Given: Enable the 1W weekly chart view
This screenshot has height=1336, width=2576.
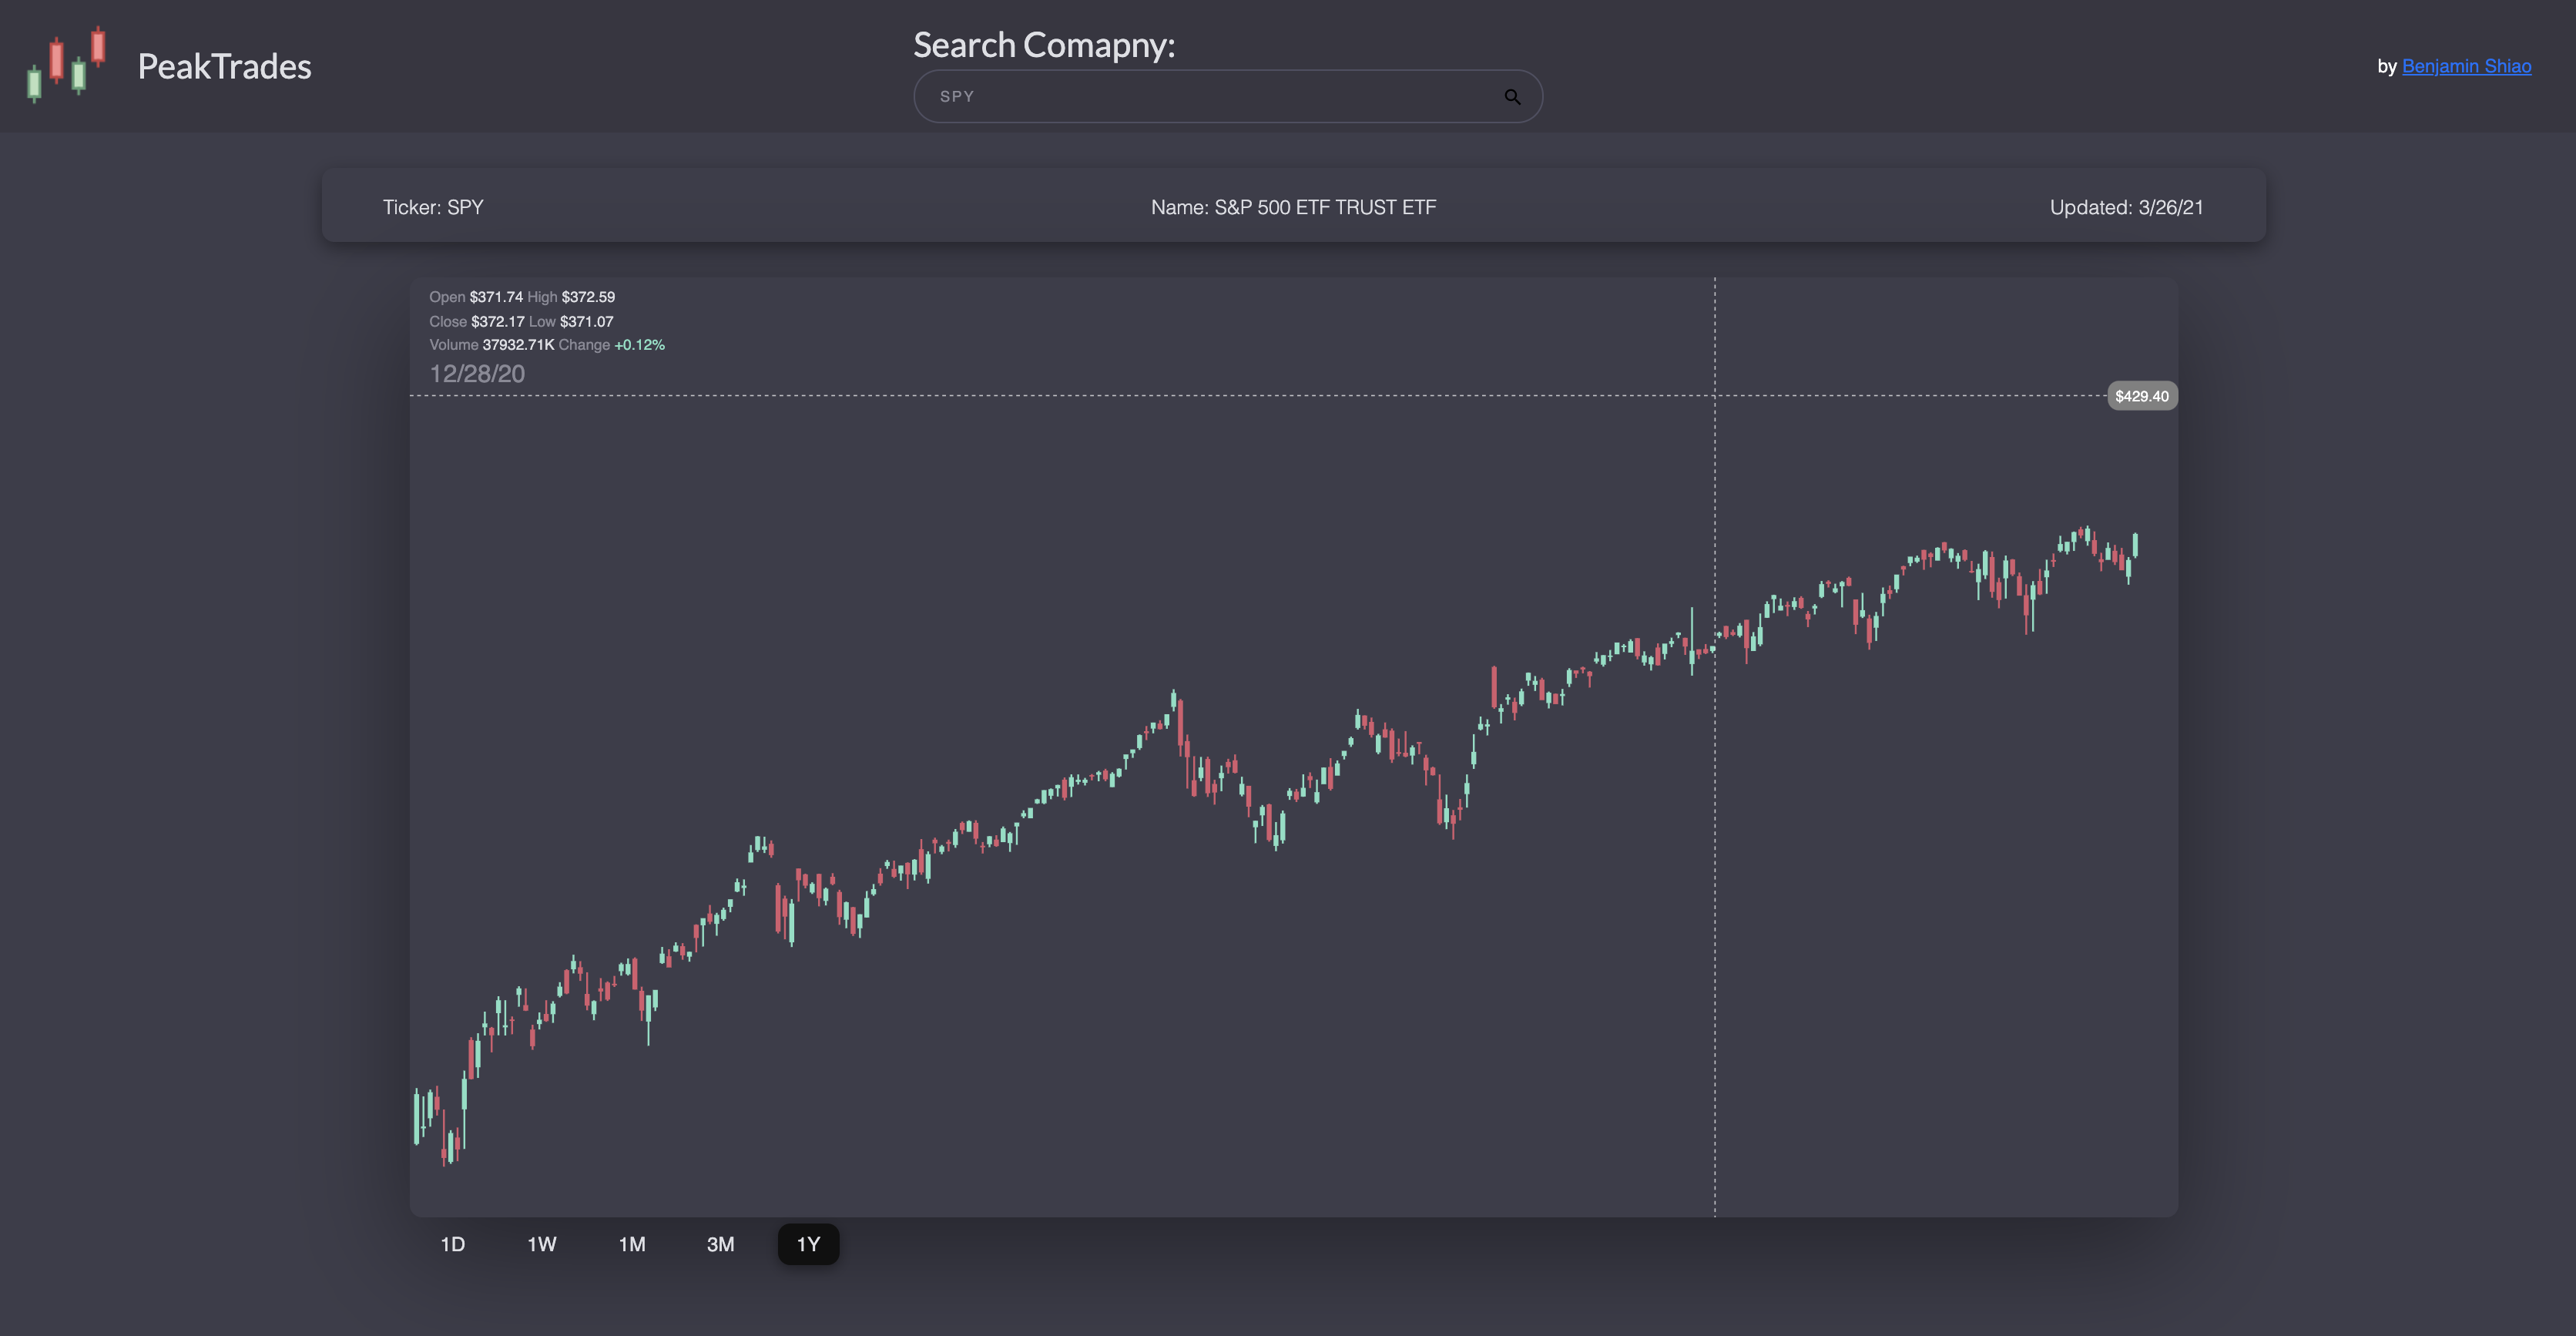Looking at the screenshot, I should pos(541,1244).
